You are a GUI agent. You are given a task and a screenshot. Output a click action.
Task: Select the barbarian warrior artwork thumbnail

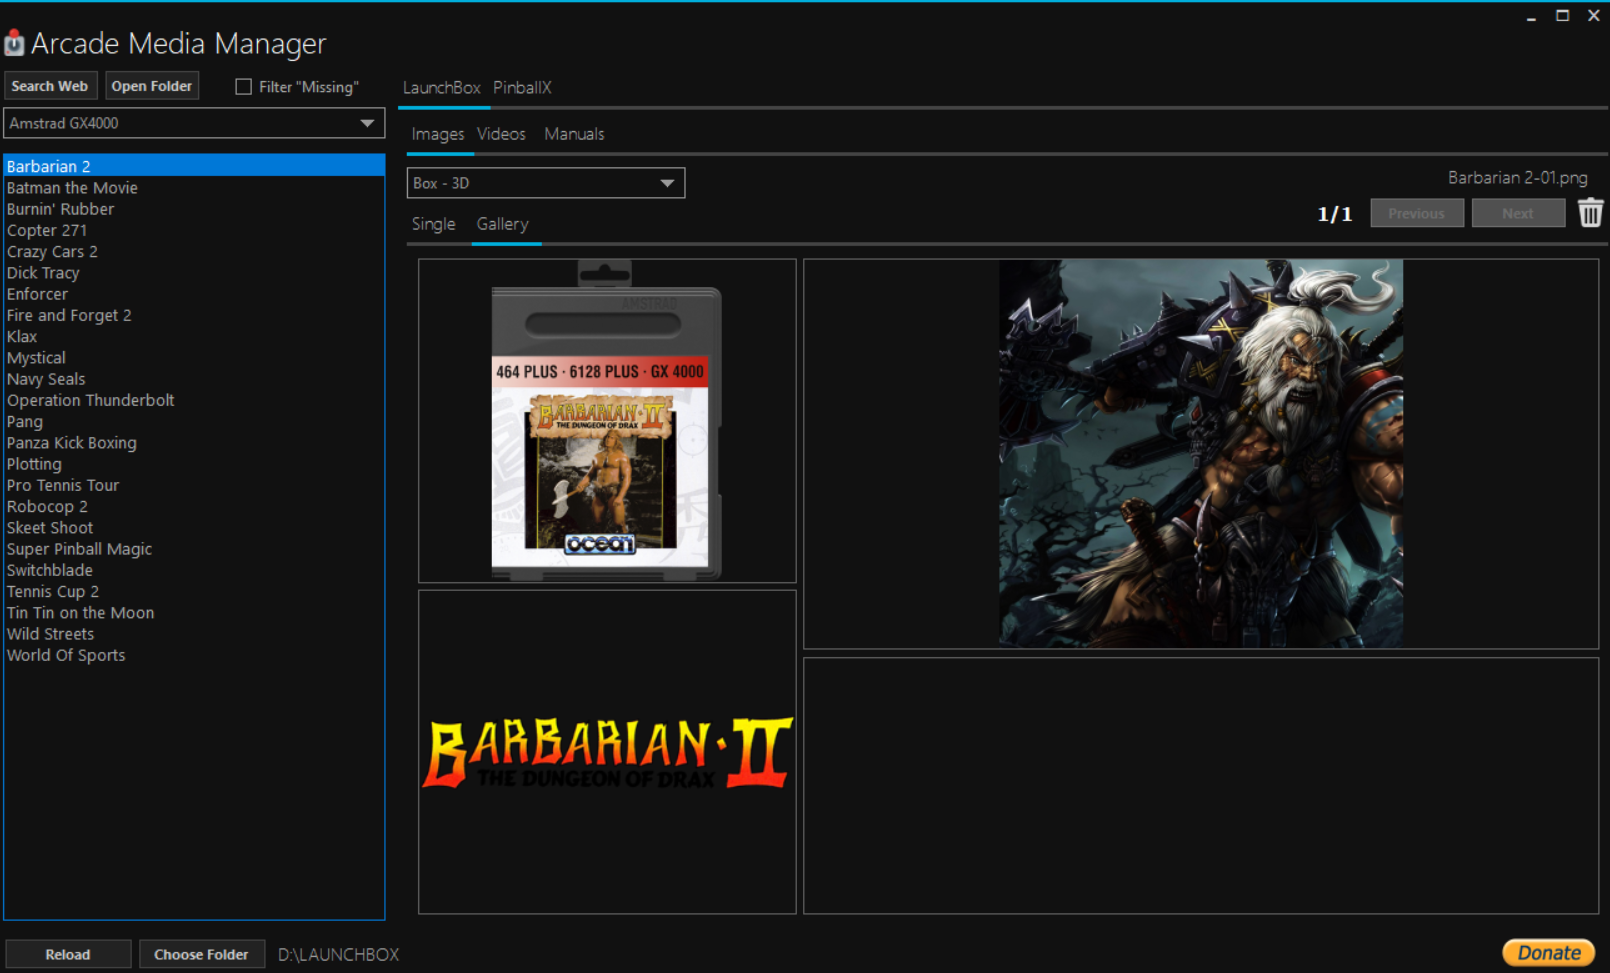point(1201,454)
